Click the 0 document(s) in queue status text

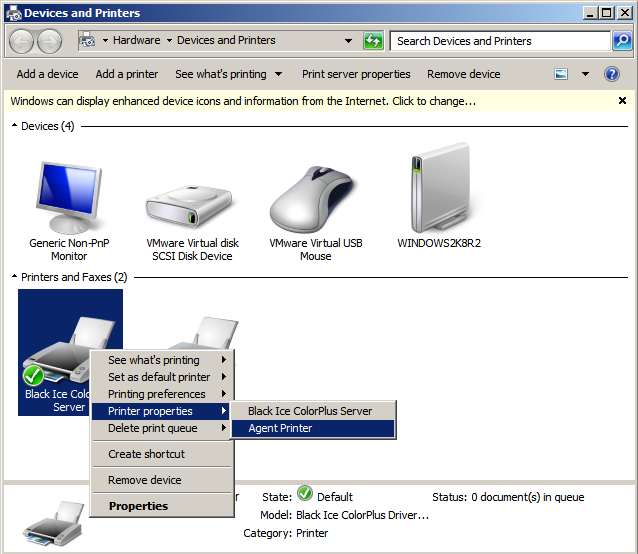click(x=528, y=497)
